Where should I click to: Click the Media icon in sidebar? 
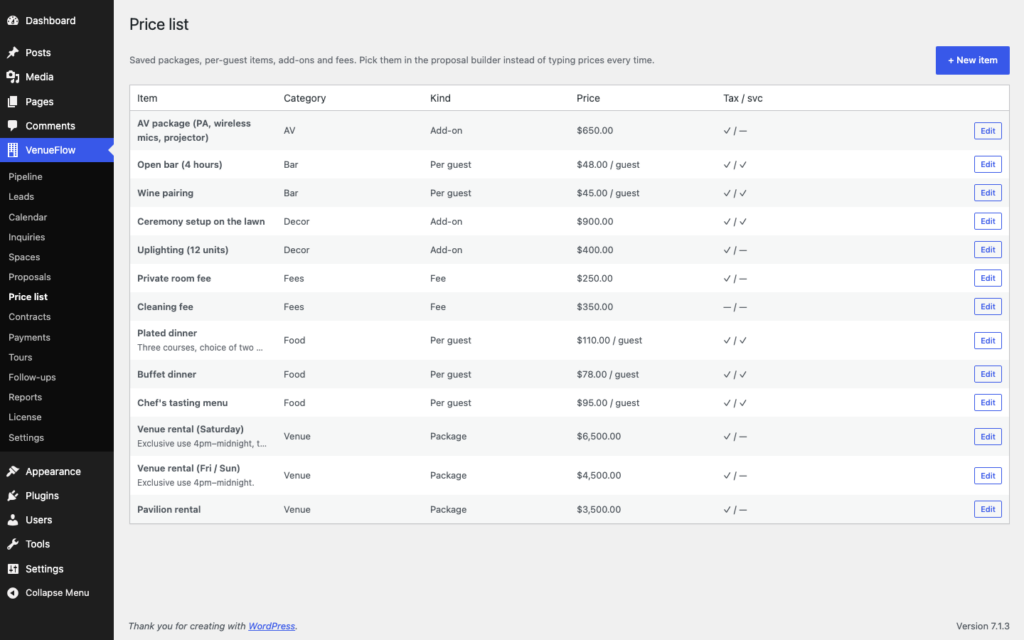point(12,76)
